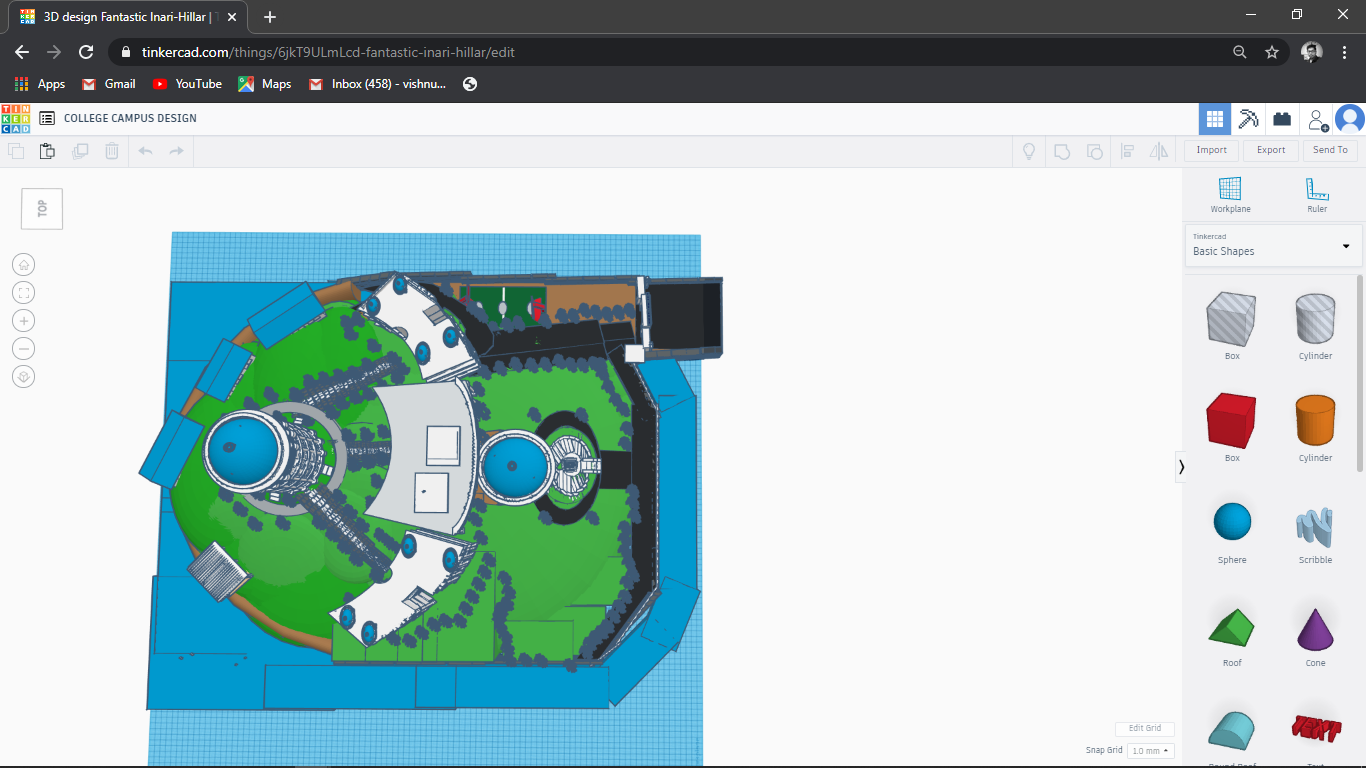This screenshot has width=1366, height=768.
Task: Click the Bricks mode icon
Action: pyautogui.click(x=1281, y=119)
